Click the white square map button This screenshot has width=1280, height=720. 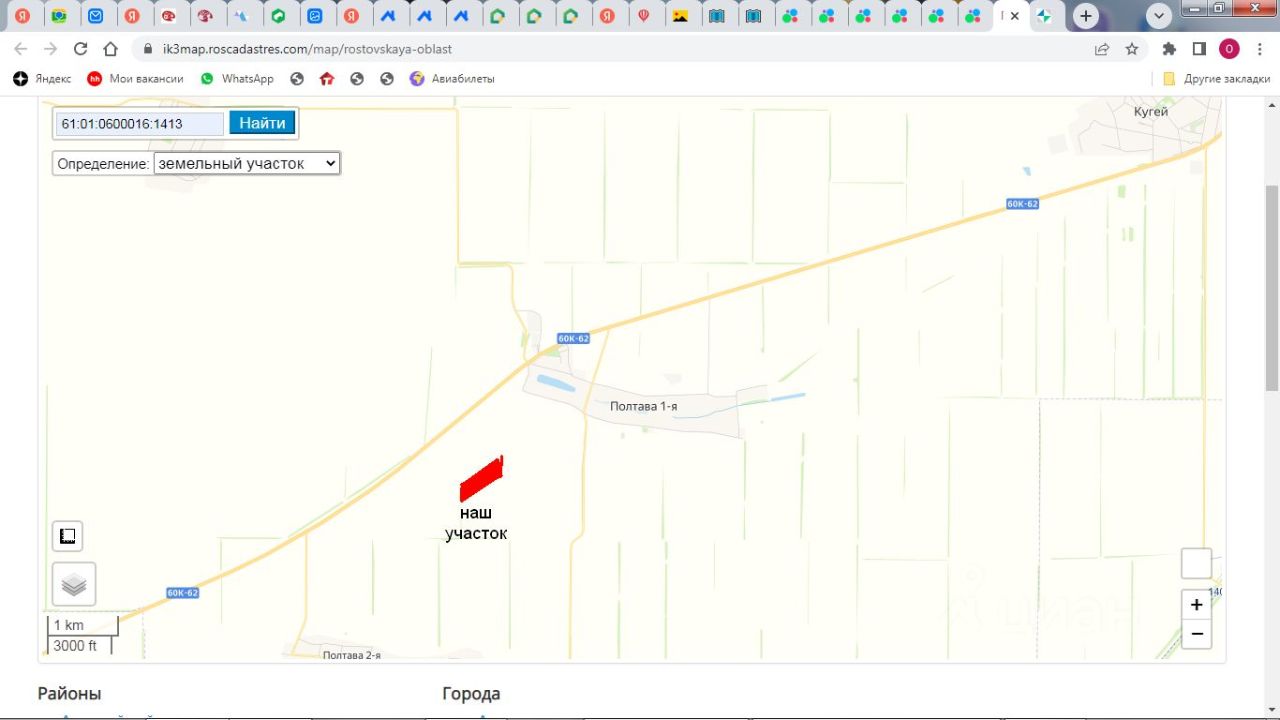(x=1197, y=563)
